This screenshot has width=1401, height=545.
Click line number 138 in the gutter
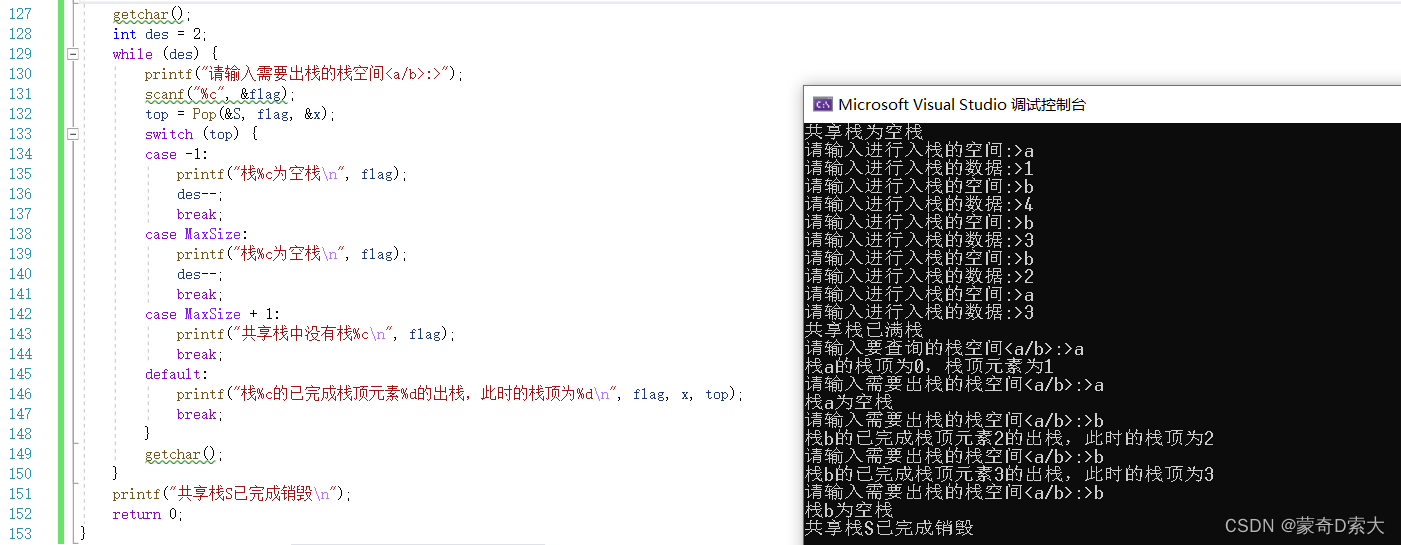(x=20, y=234)
